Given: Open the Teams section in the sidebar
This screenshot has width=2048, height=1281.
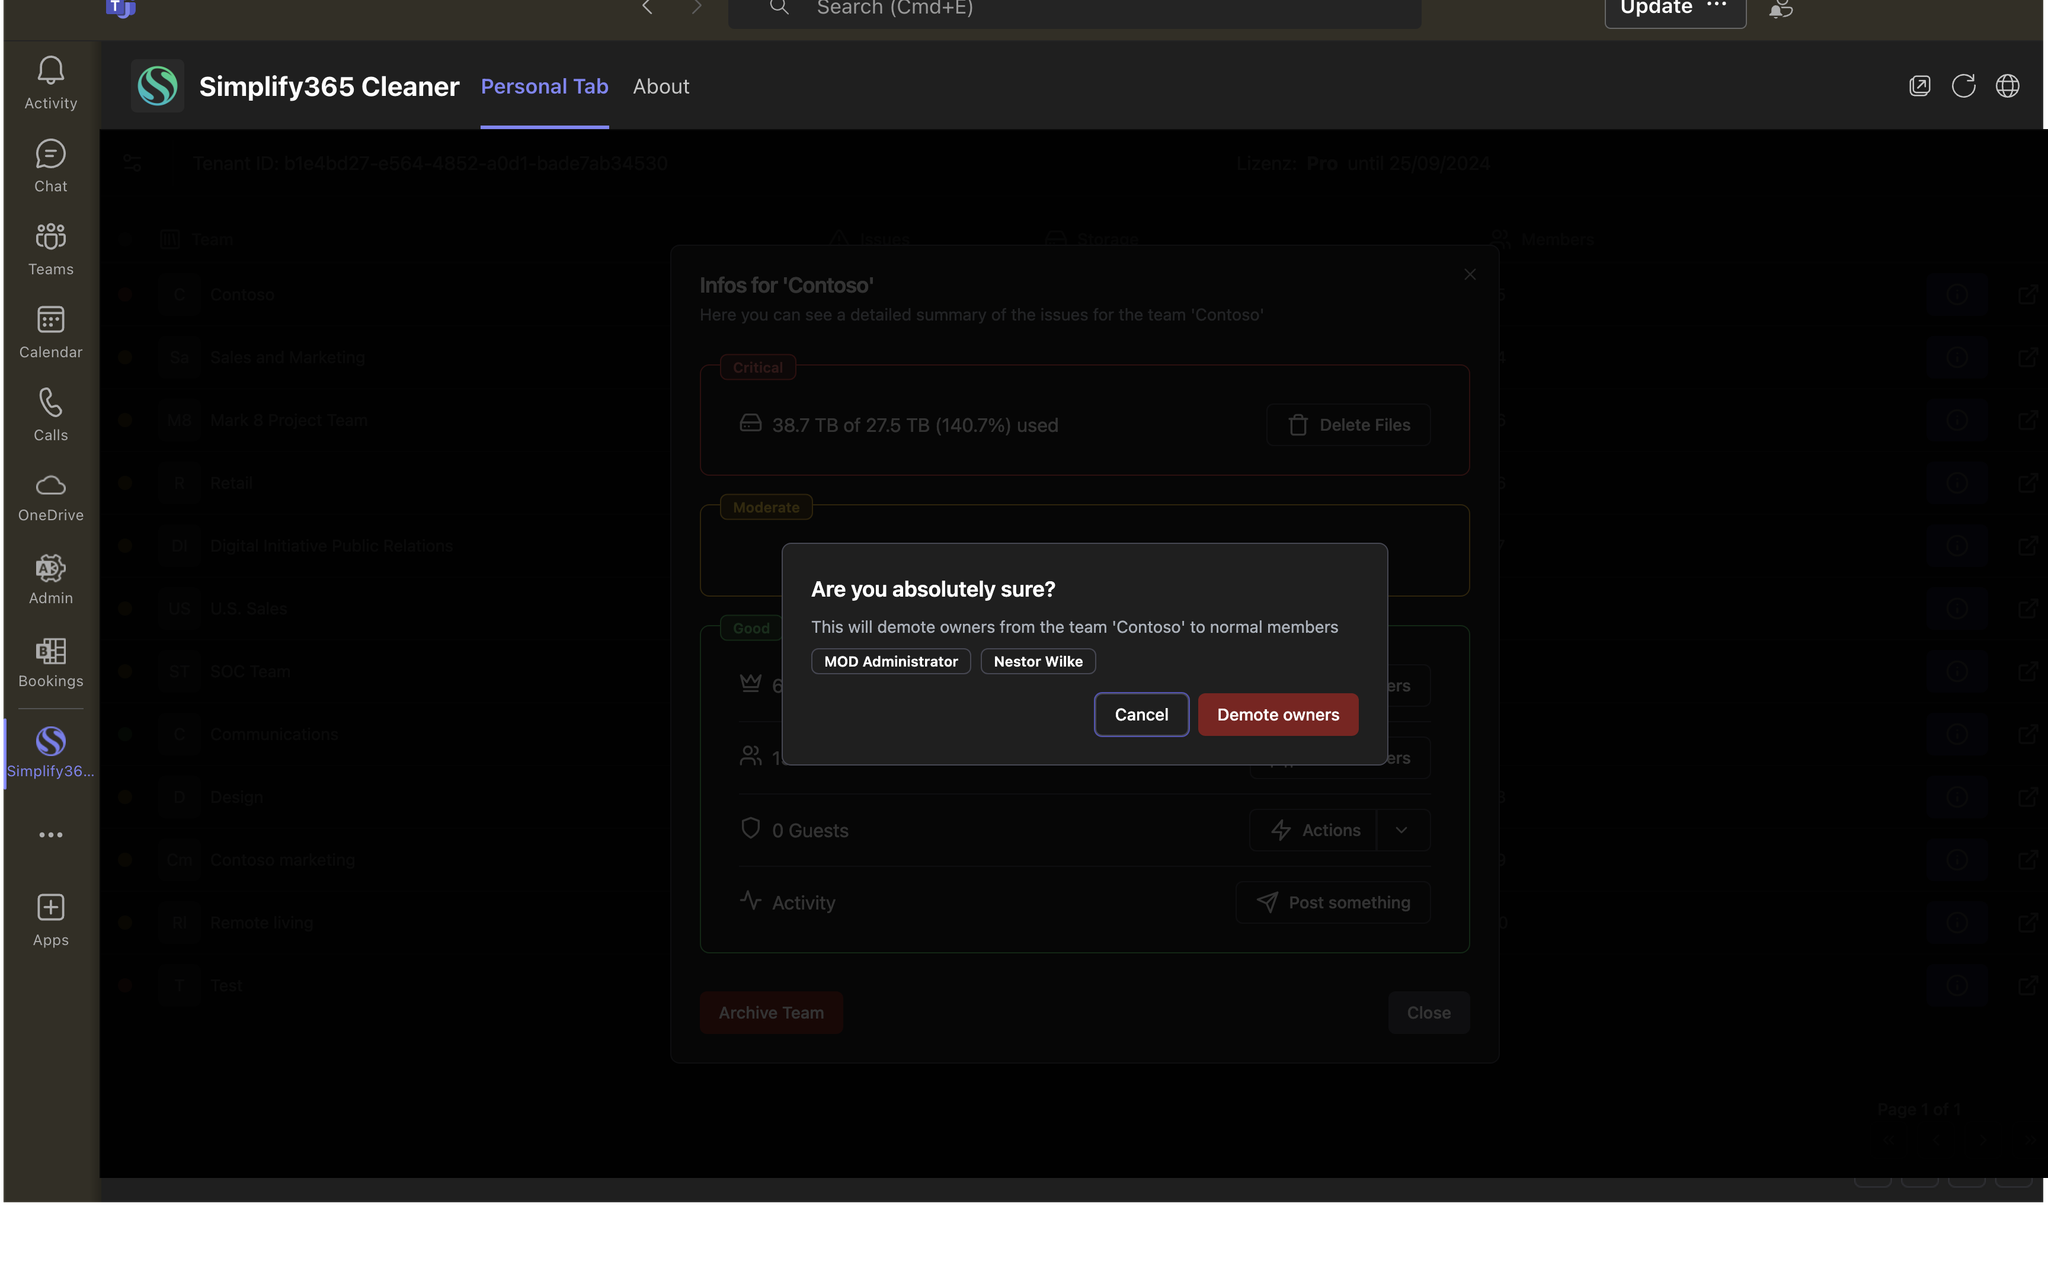Looking at the screenshot, I should point(51,249).
